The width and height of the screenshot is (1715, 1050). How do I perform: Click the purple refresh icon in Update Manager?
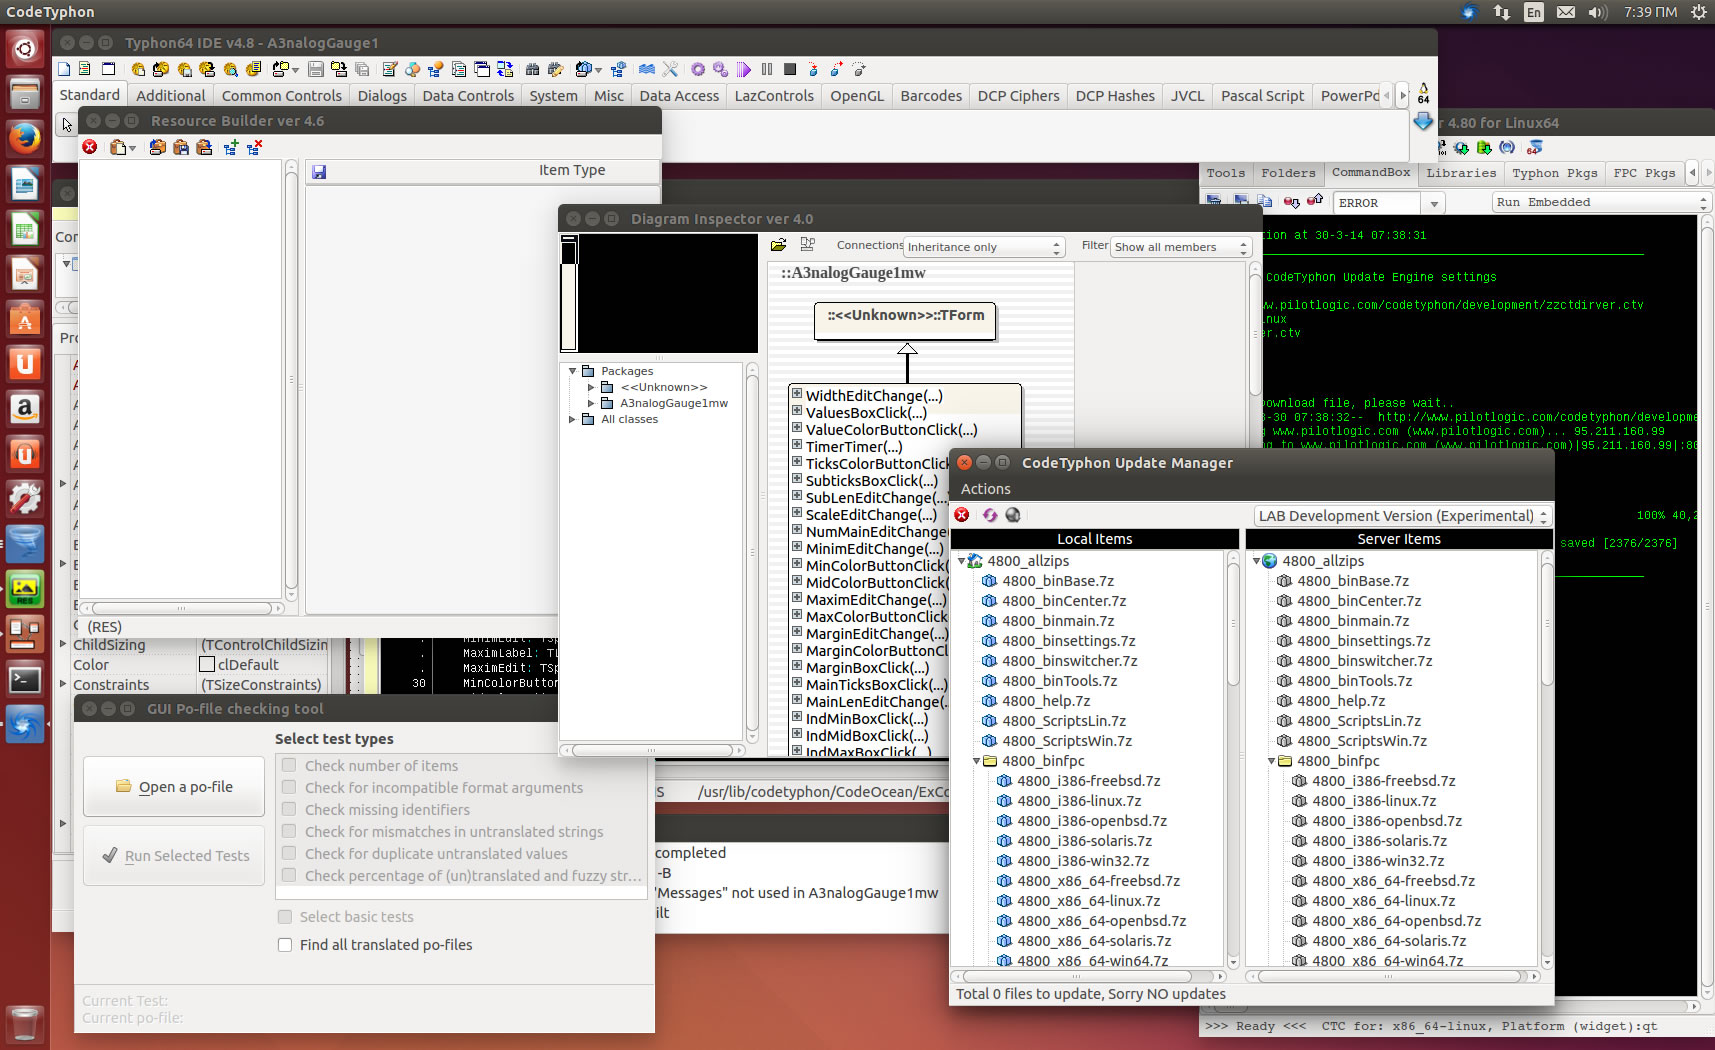(x=989, y=515)
